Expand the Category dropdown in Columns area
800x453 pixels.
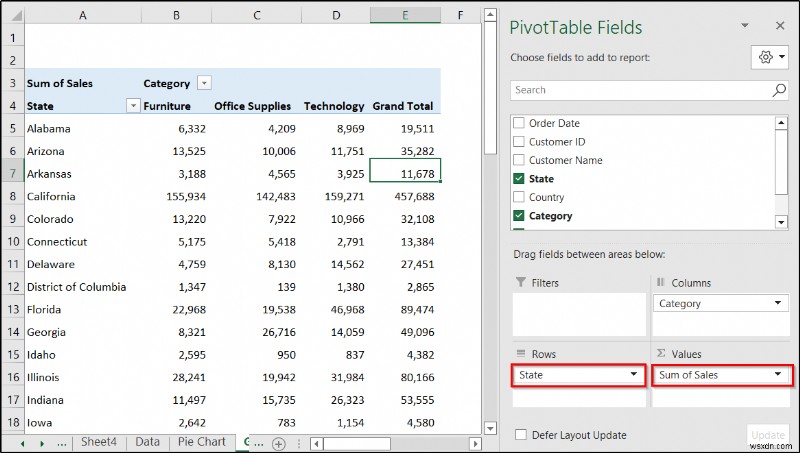click(776, 303)
